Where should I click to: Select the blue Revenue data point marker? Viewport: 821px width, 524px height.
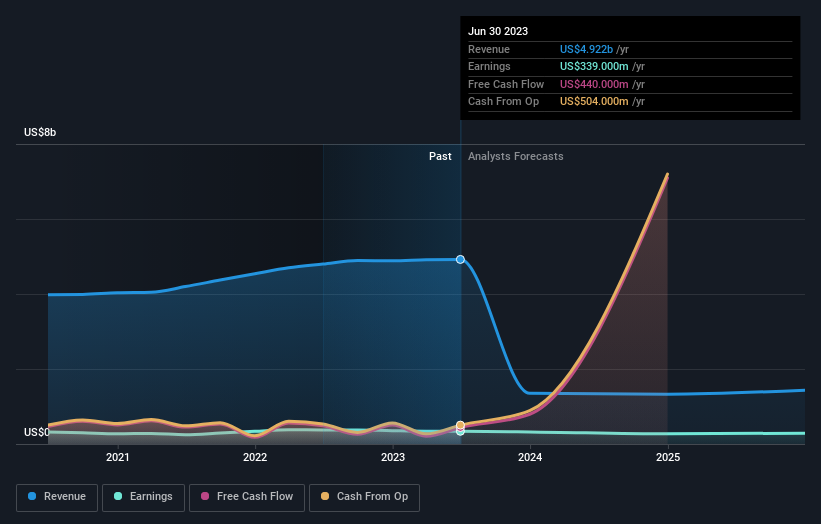click(x=460, y=260)
